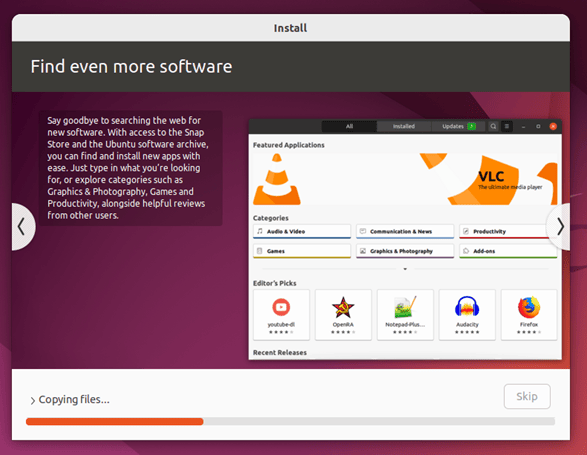Select the All tab
The width and height of the screenshot is (587, 455).
point(349,127)
